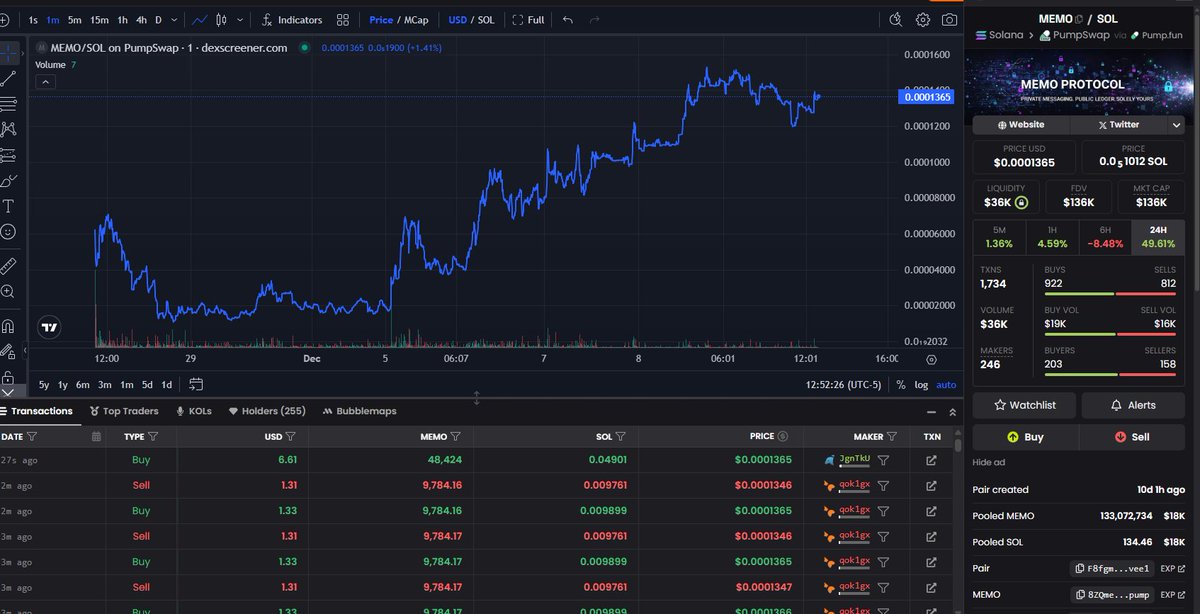Open the Fibonacci retracement tool
Viewport: 1200px width, 614px height.
[x=8, y=103]
